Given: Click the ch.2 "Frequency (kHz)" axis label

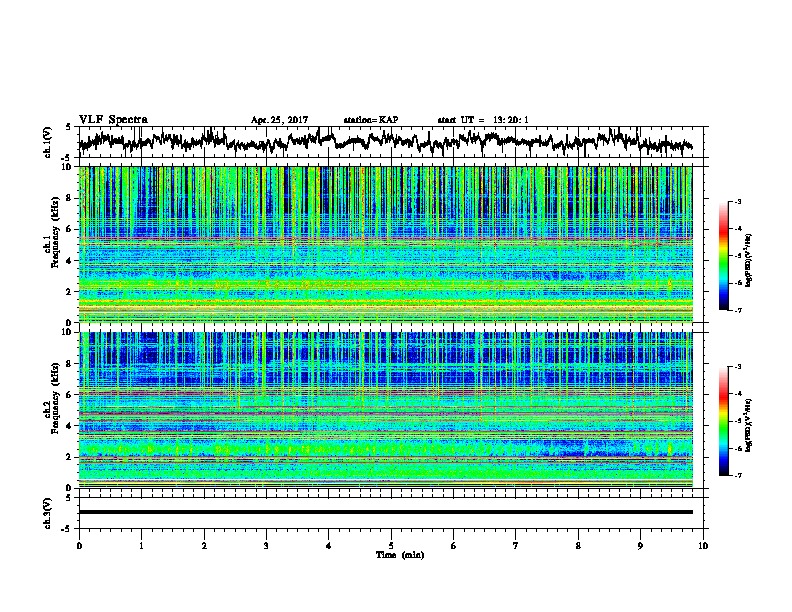Looking at the screenshot, I should pos(55,399).
